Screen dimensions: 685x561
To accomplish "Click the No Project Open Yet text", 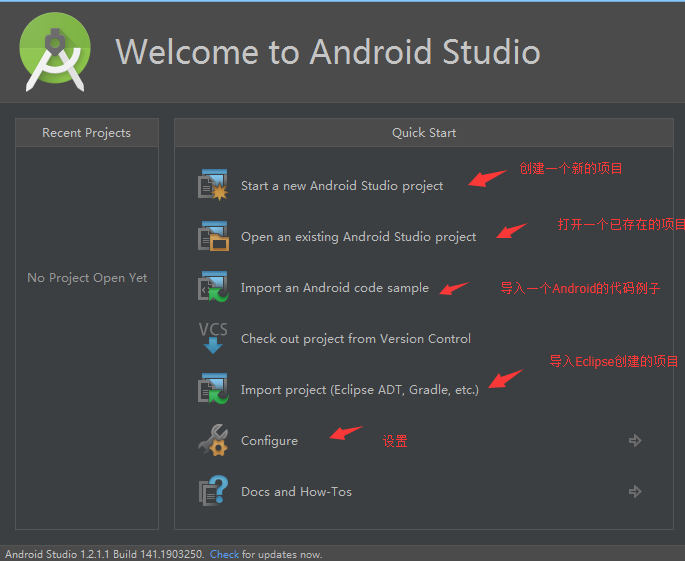I will tap(87, 278).
